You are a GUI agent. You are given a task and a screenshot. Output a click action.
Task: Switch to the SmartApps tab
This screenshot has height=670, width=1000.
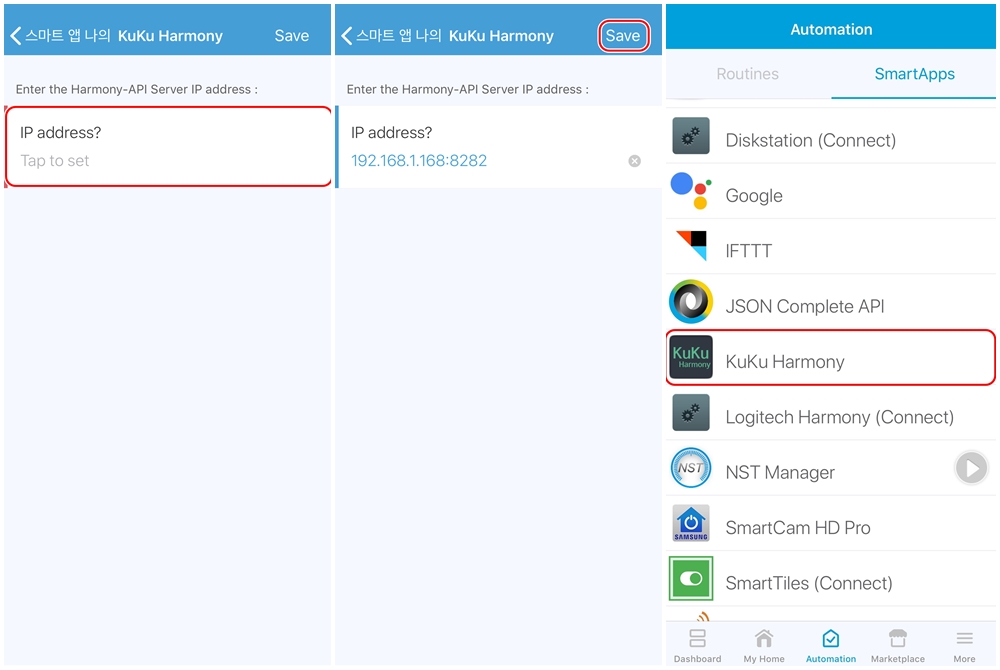[914, 74]
